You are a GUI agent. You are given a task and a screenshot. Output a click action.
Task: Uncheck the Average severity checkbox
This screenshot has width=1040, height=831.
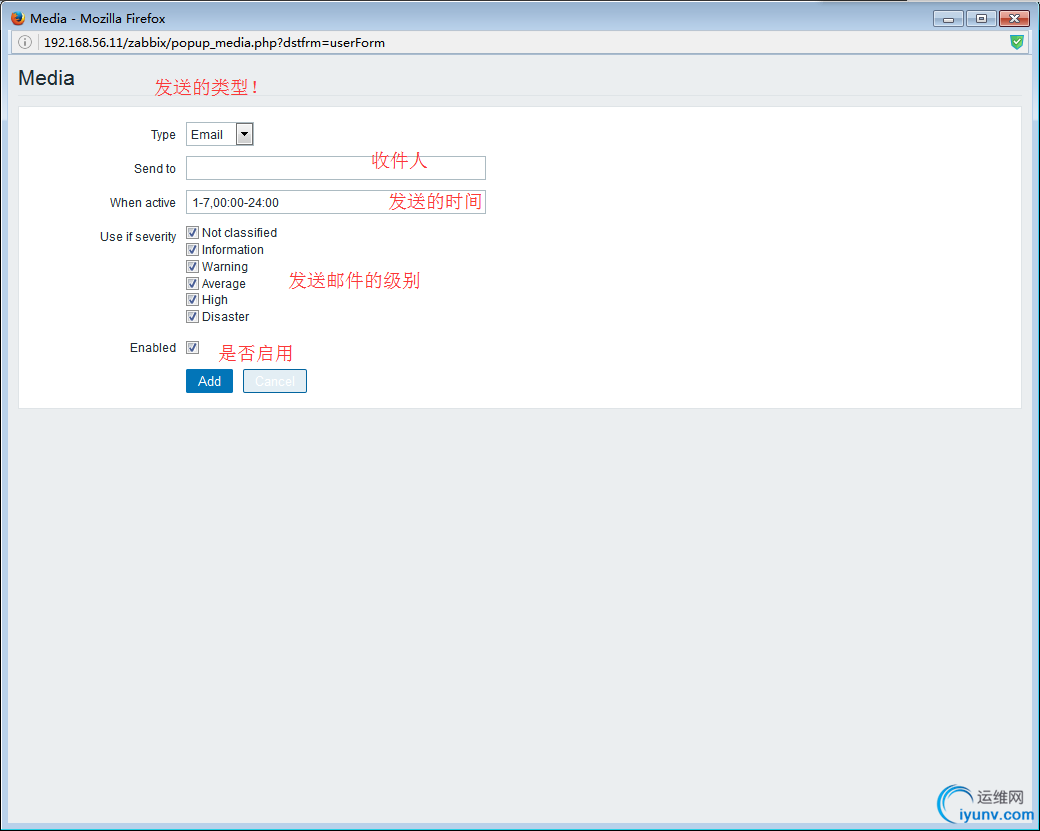(192, 284)
